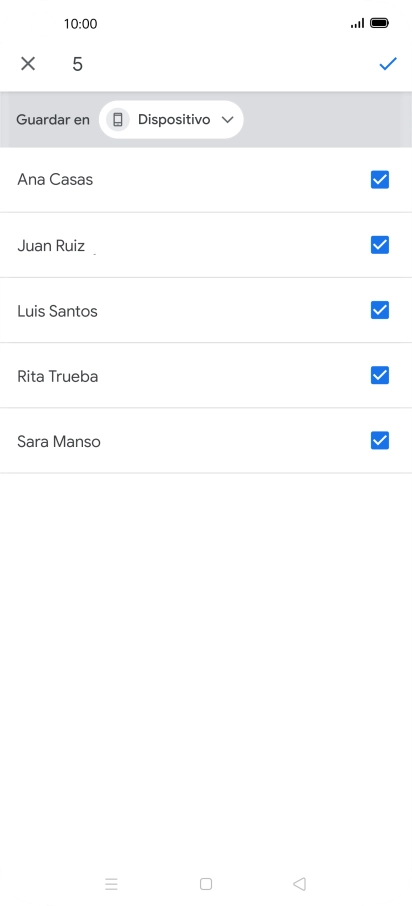
Task: Deselect the Rita Trueba checkbox
Action: (380, 376)
